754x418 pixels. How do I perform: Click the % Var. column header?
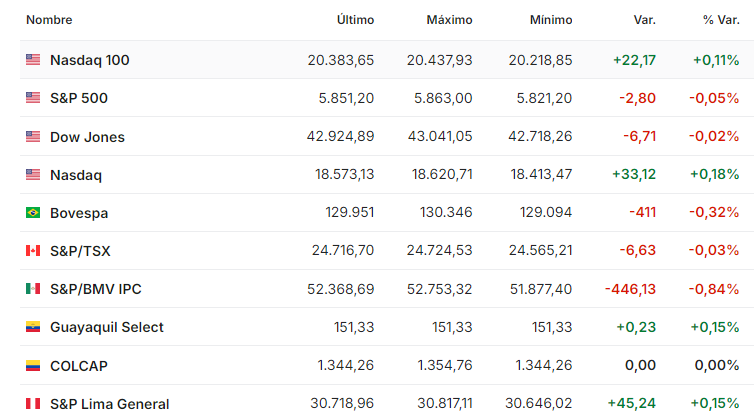coord(721,20)
